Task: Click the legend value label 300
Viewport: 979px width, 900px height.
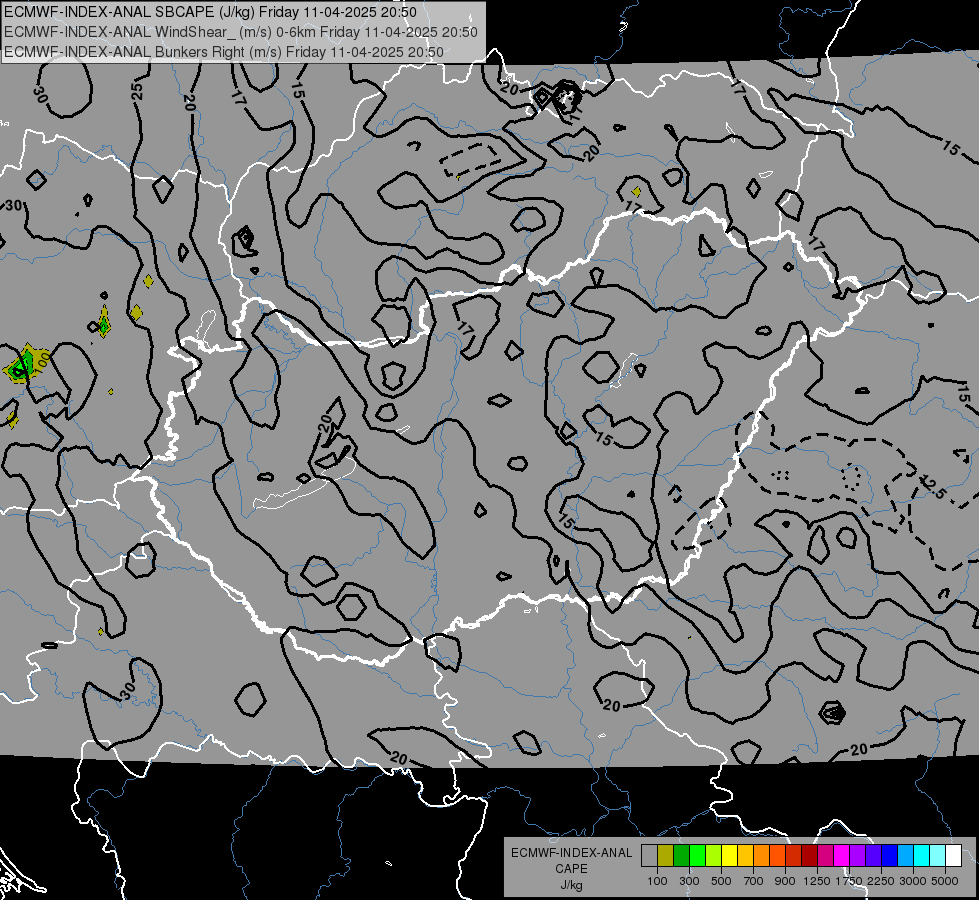Action: 689,881
